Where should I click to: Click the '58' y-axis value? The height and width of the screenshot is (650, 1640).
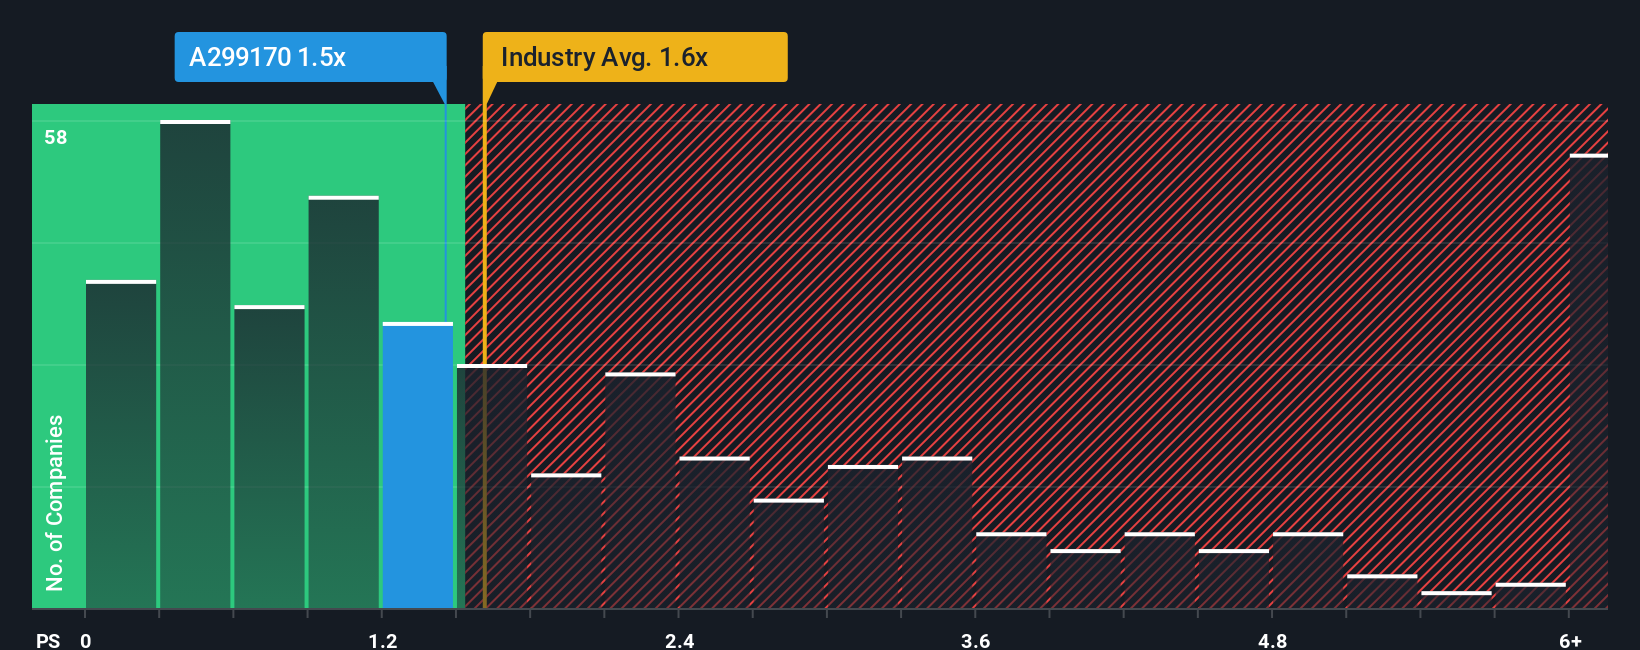pyautogui.click(x=56, y=137)
